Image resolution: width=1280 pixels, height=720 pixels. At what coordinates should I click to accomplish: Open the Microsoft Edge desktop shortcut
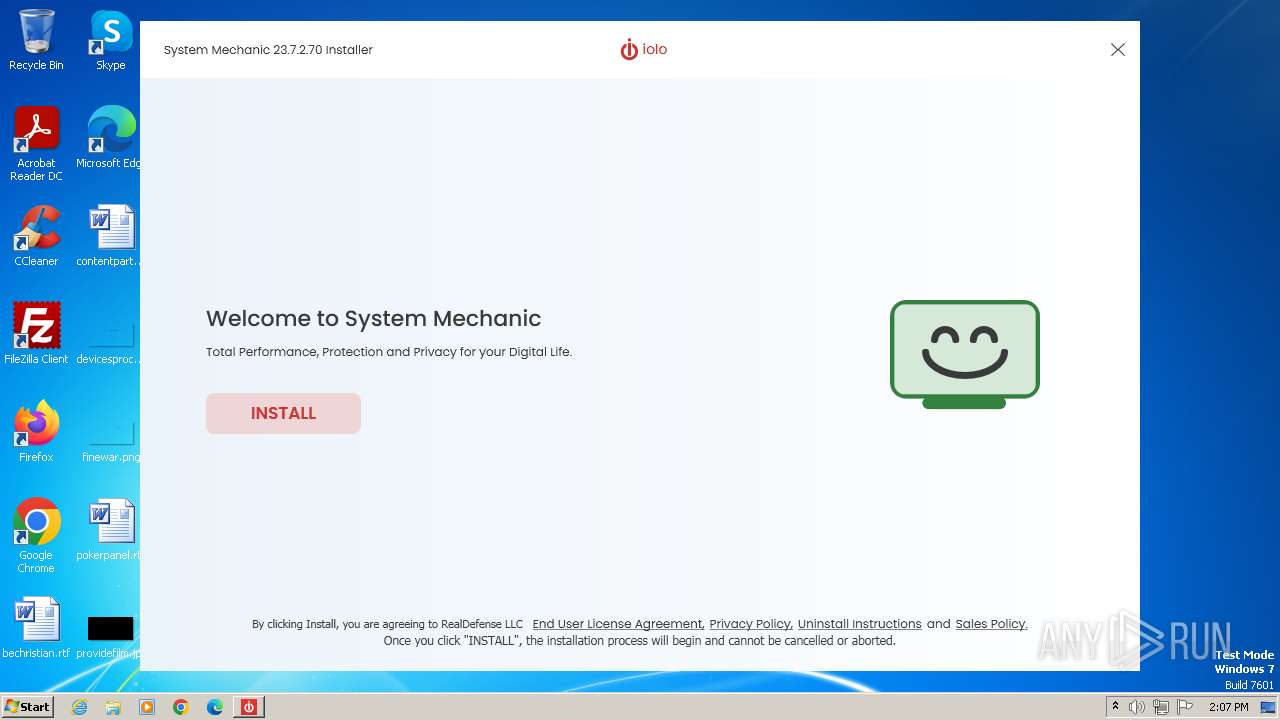[x=110, y=138]
